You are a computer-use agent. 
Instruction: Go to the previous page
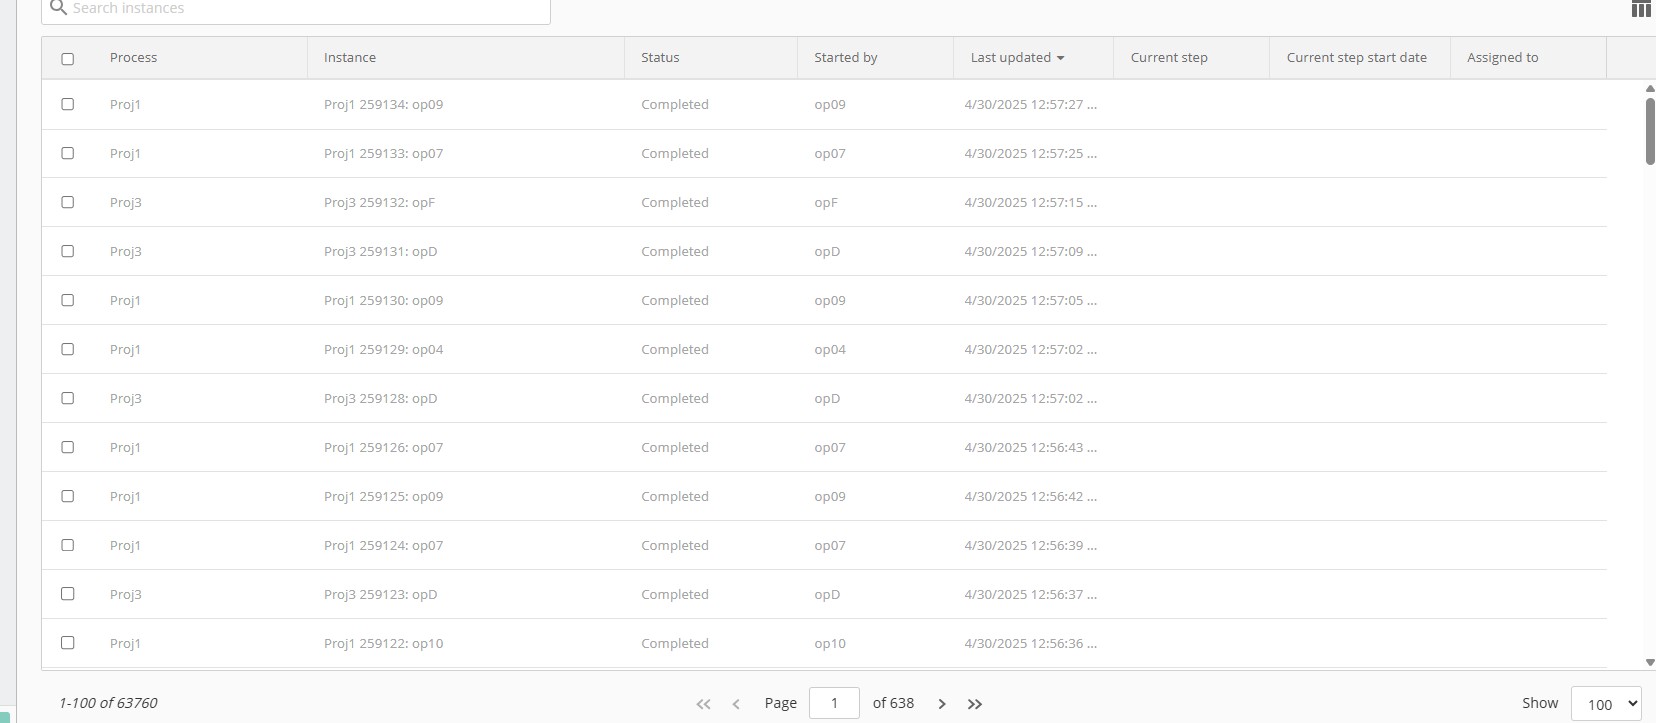pos(736,704)
